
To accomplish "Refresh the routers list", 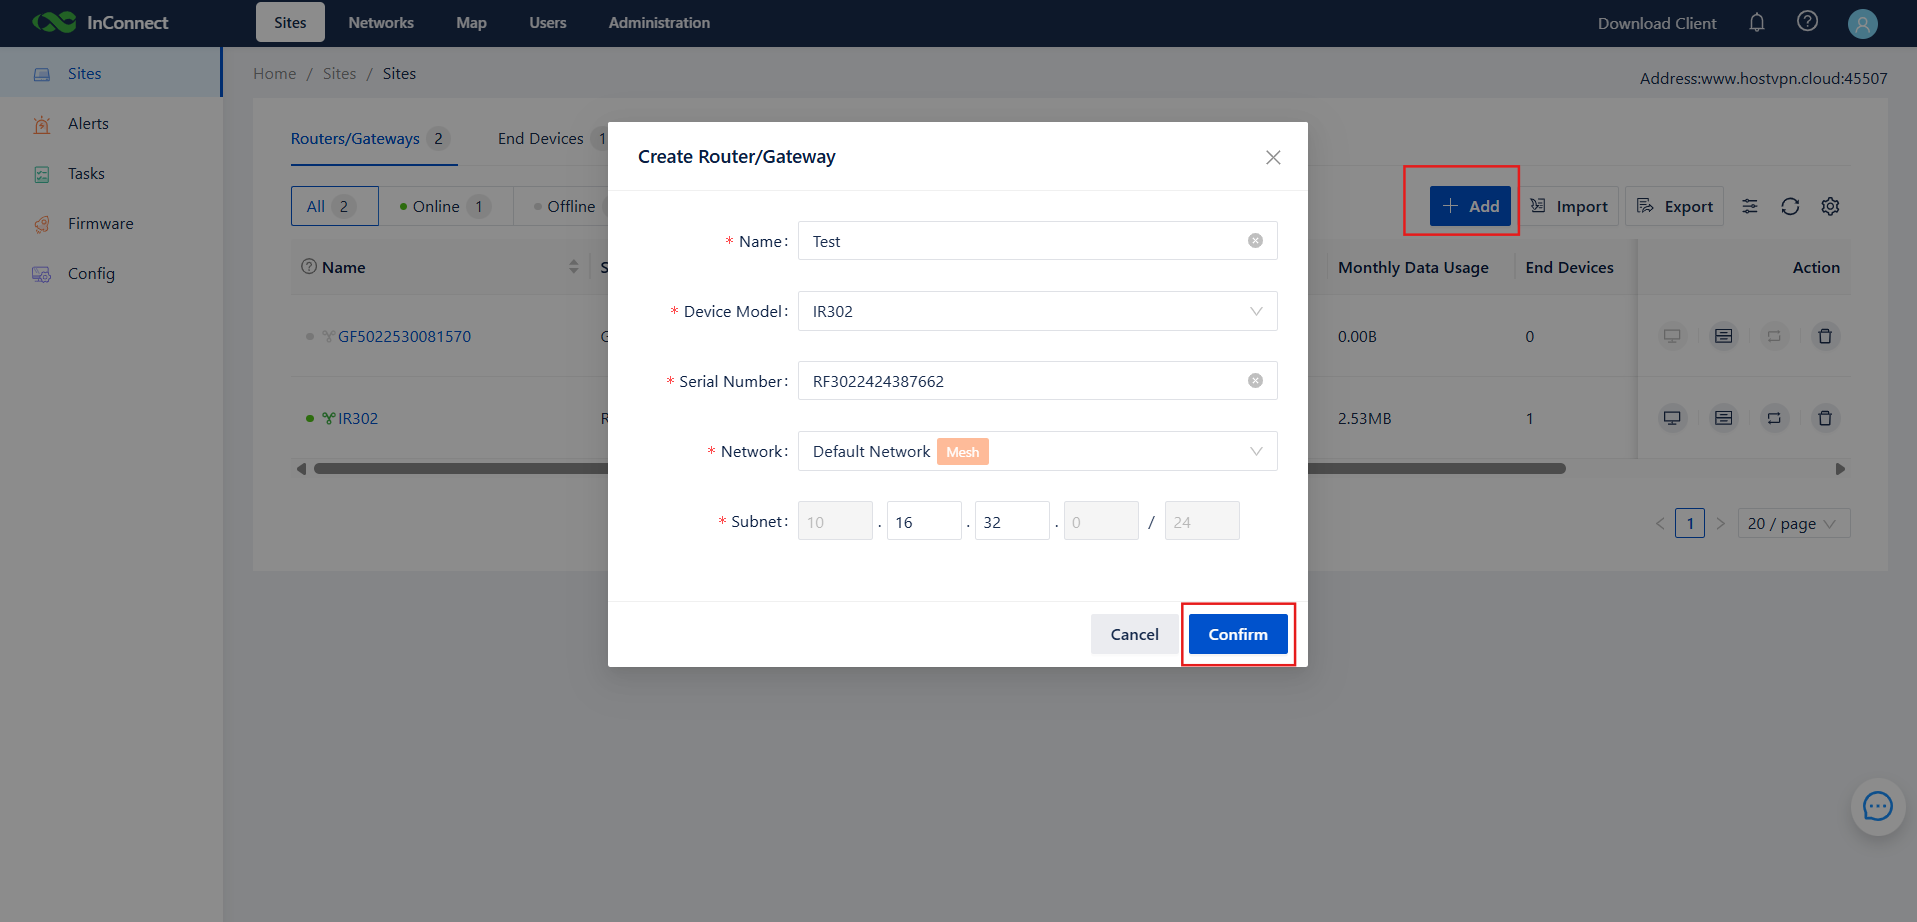I will point(1790,206).
